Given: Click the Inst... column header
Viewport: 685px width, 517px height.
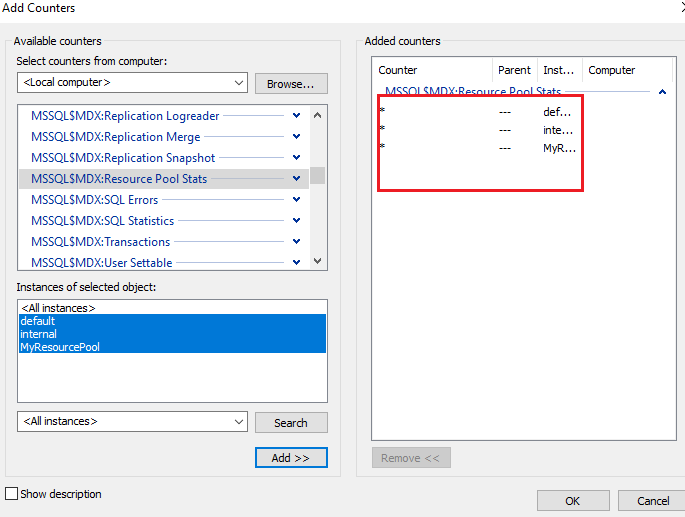Looking at the screenshot, I should click(560, 70).
